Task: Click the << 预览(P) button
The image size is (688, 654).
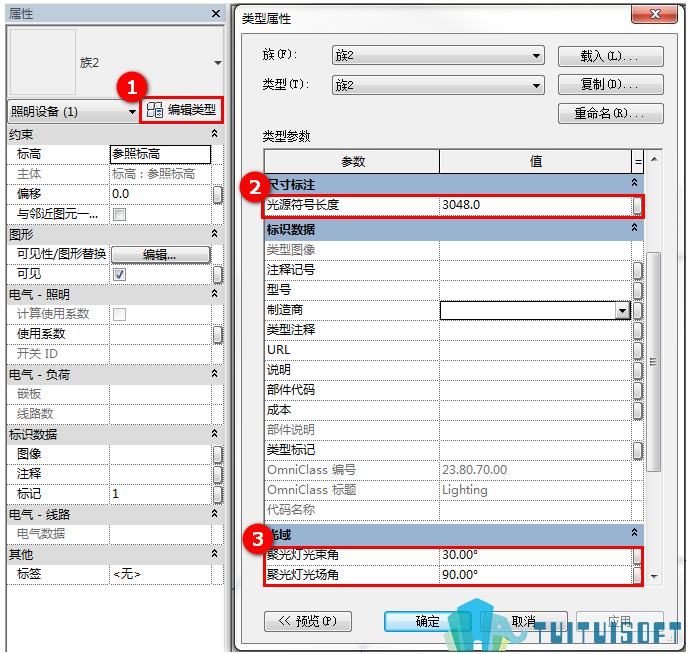Action: [308, 621]
